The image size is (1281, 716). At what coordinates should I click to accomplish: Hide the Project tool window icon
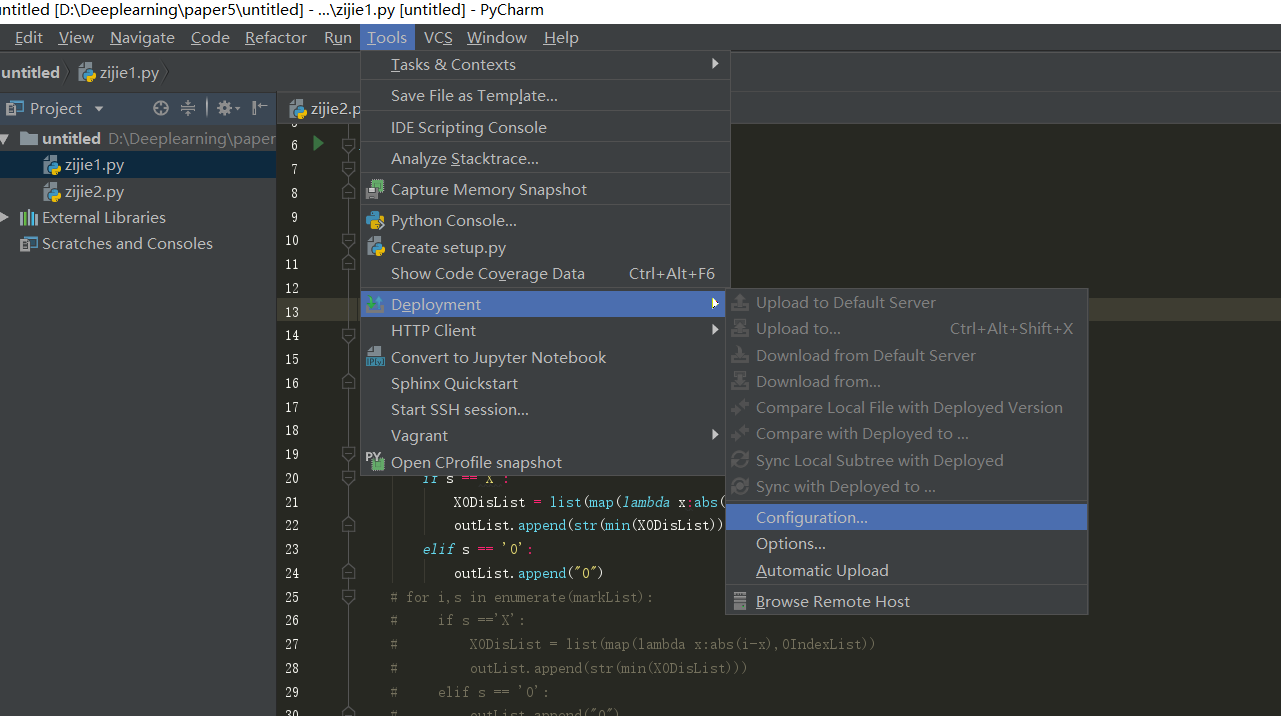tap(260, 108)
